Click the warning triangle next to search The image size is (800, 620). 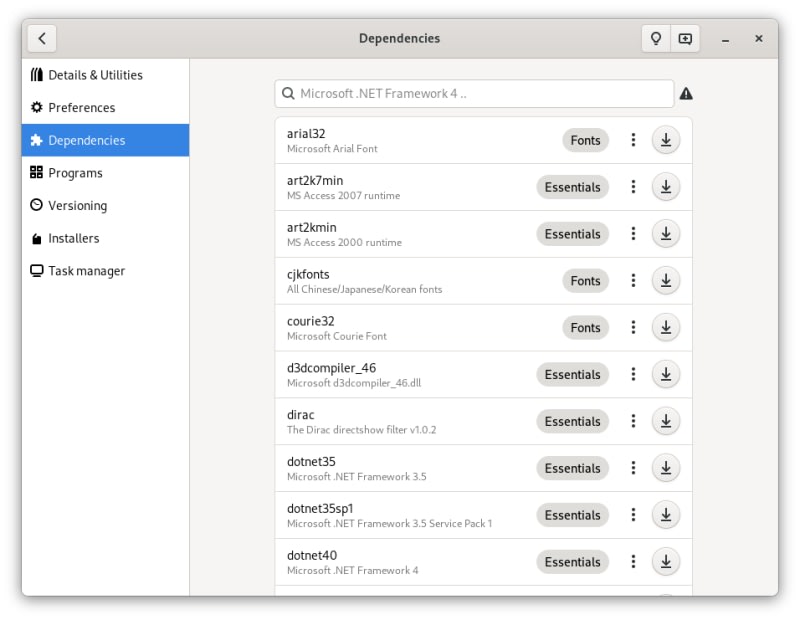click(686, 94)
